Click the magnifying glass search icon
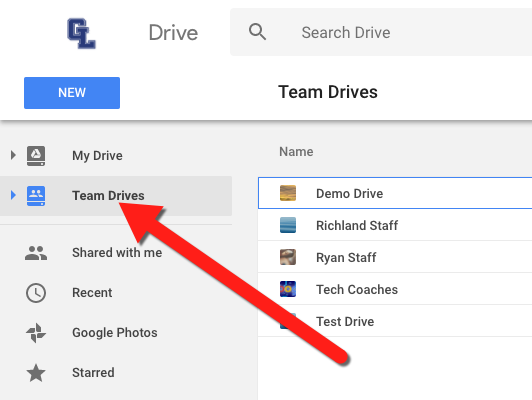 point(257,32)
